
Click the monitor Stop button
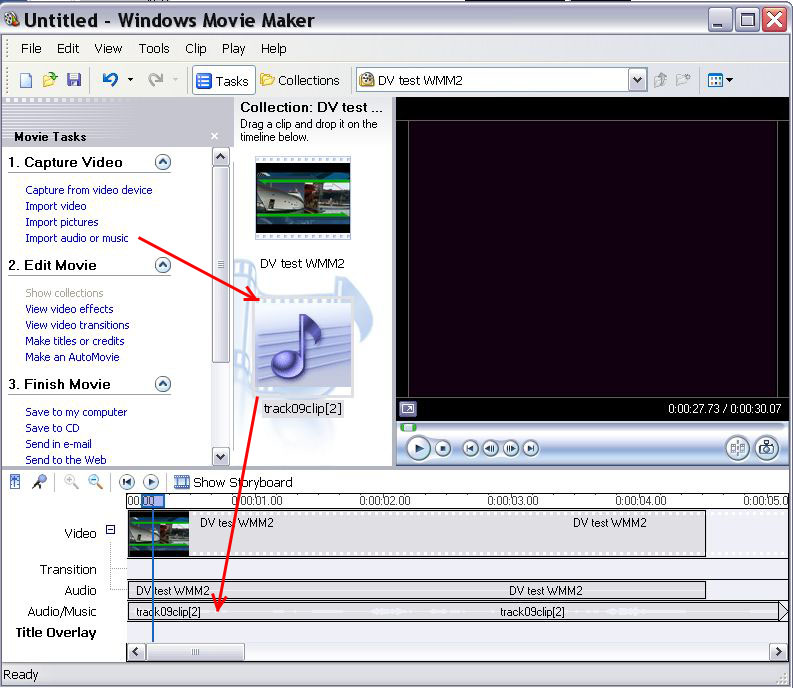(x=443, y=449)
